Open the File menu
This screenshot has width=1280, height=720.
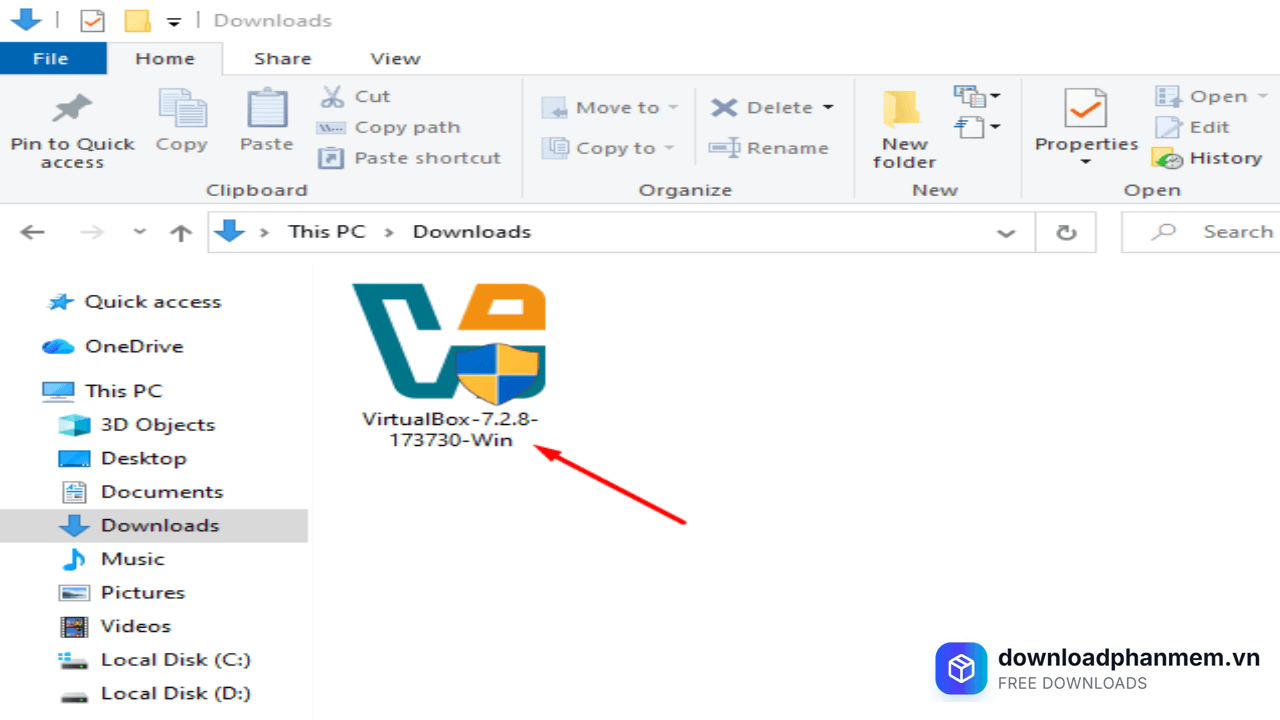pos(50,58)
